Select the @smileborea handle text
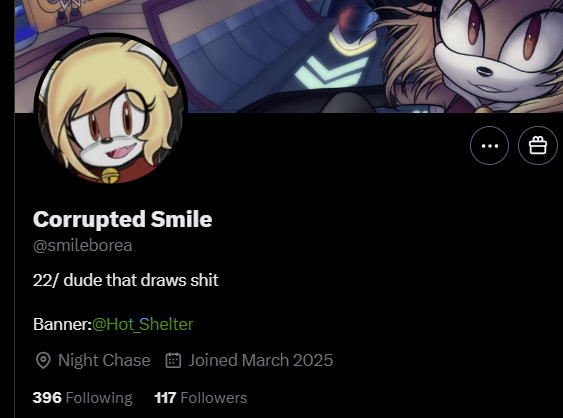This screenshot has height=418, width=563. [83, 246]
